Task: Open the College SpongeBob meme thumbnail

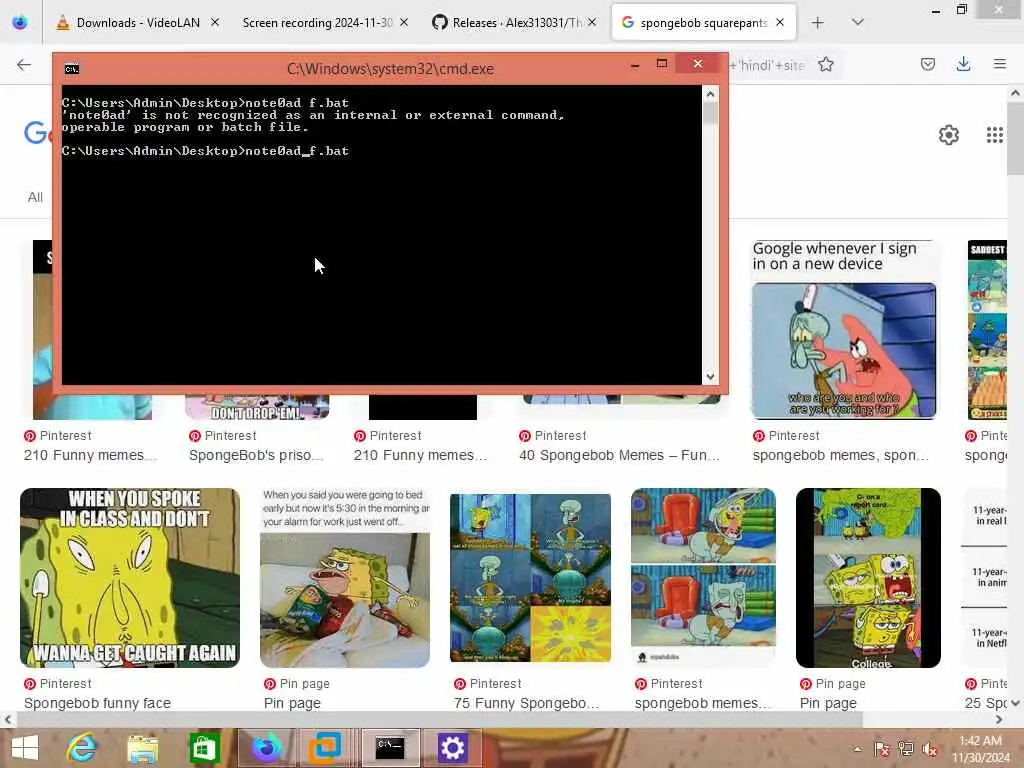Action: [x=869, y=578]
